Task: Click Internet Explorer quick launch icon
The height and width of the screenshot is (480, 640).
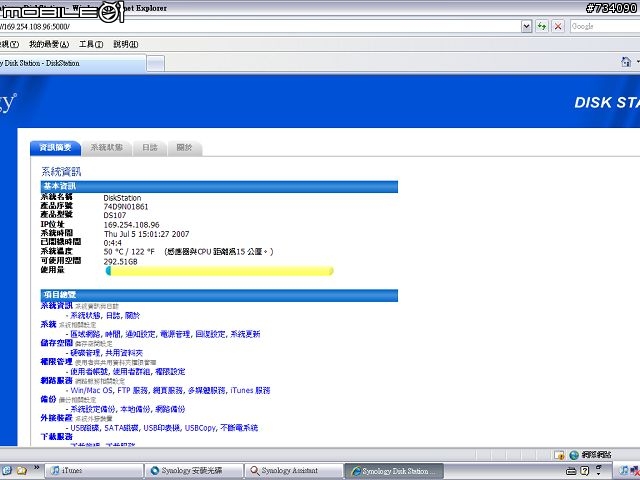Action: 7,471
